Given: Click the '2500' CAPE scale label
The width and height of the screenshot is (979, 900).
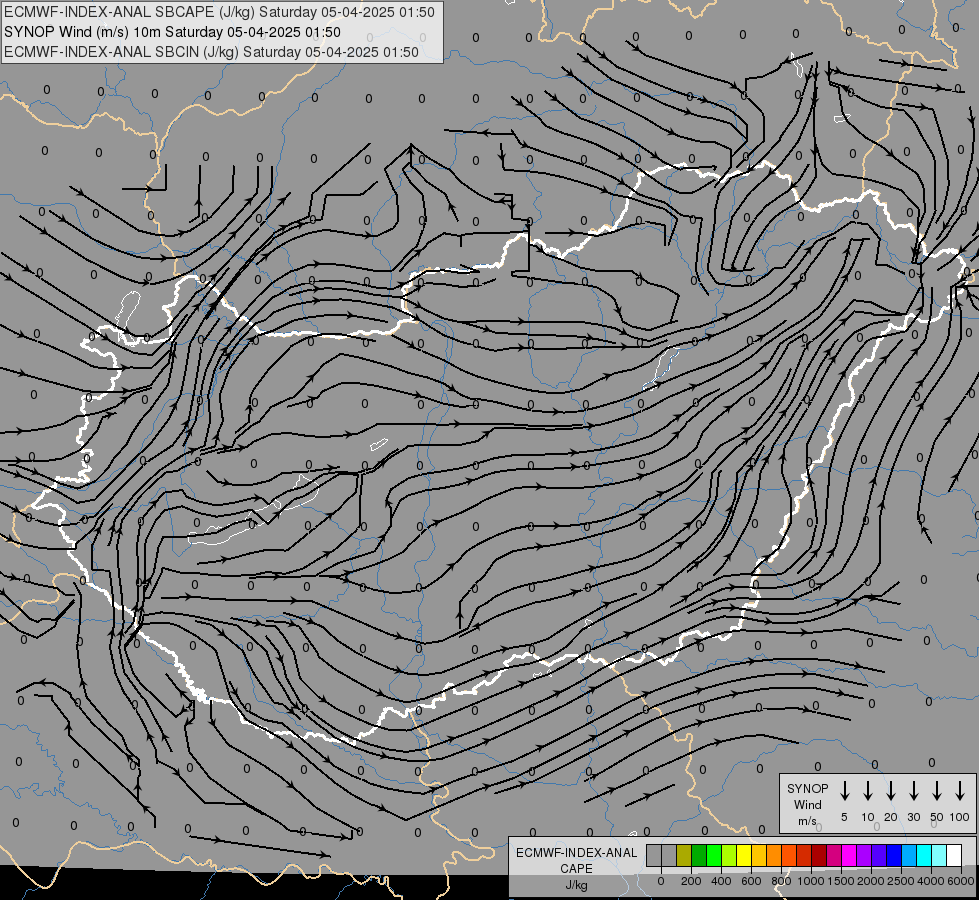Looking at the screenshot, I should point(901,881).
